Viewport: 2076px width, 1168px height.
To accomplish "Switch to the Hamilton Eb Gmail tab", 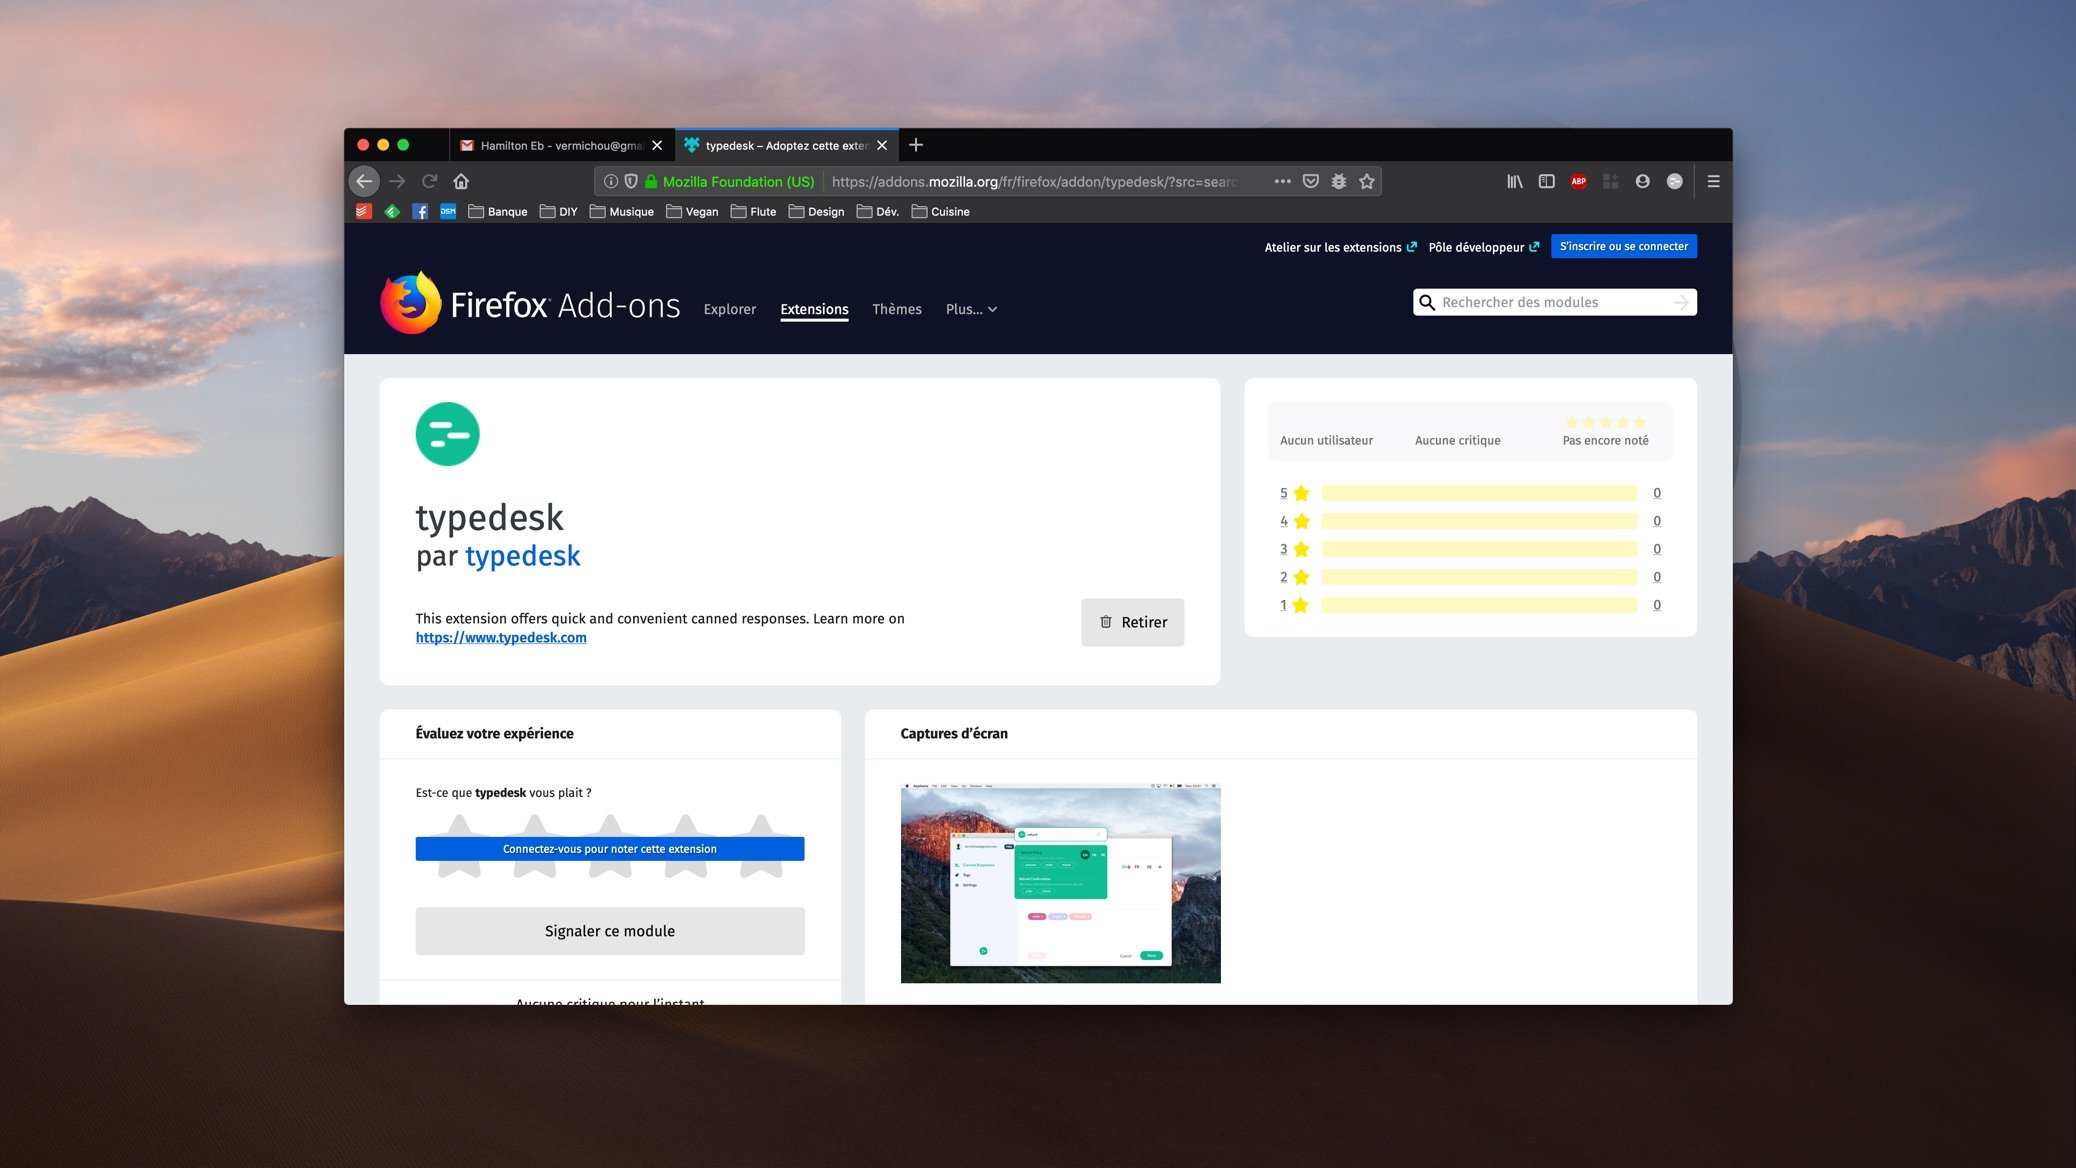I will pos(558,145).
